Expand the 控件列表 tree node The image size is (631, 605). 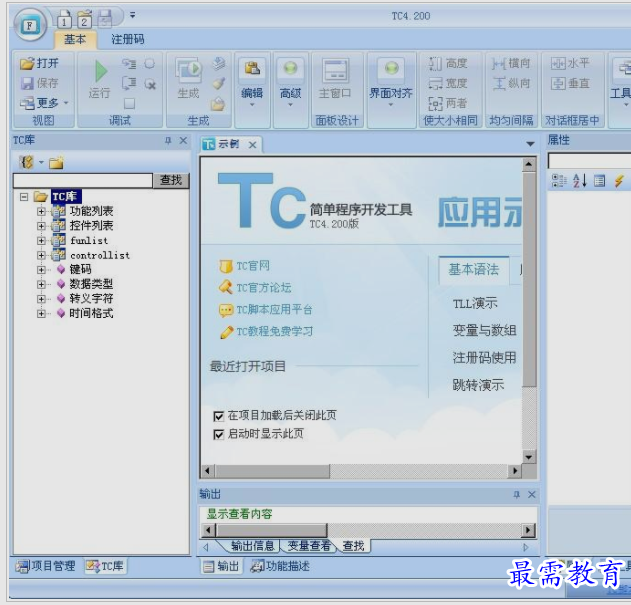click(41, 226)
